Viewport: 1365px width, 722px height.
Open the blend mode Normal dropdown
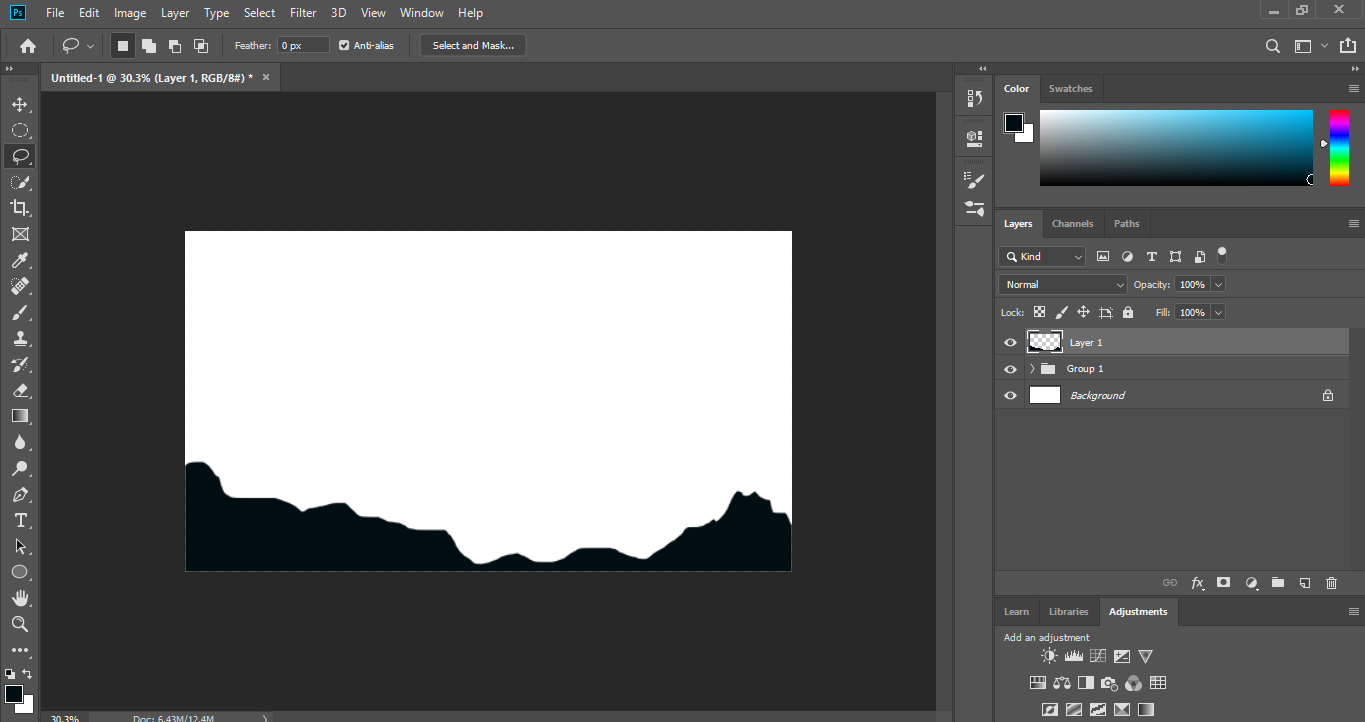point(1062,285)
